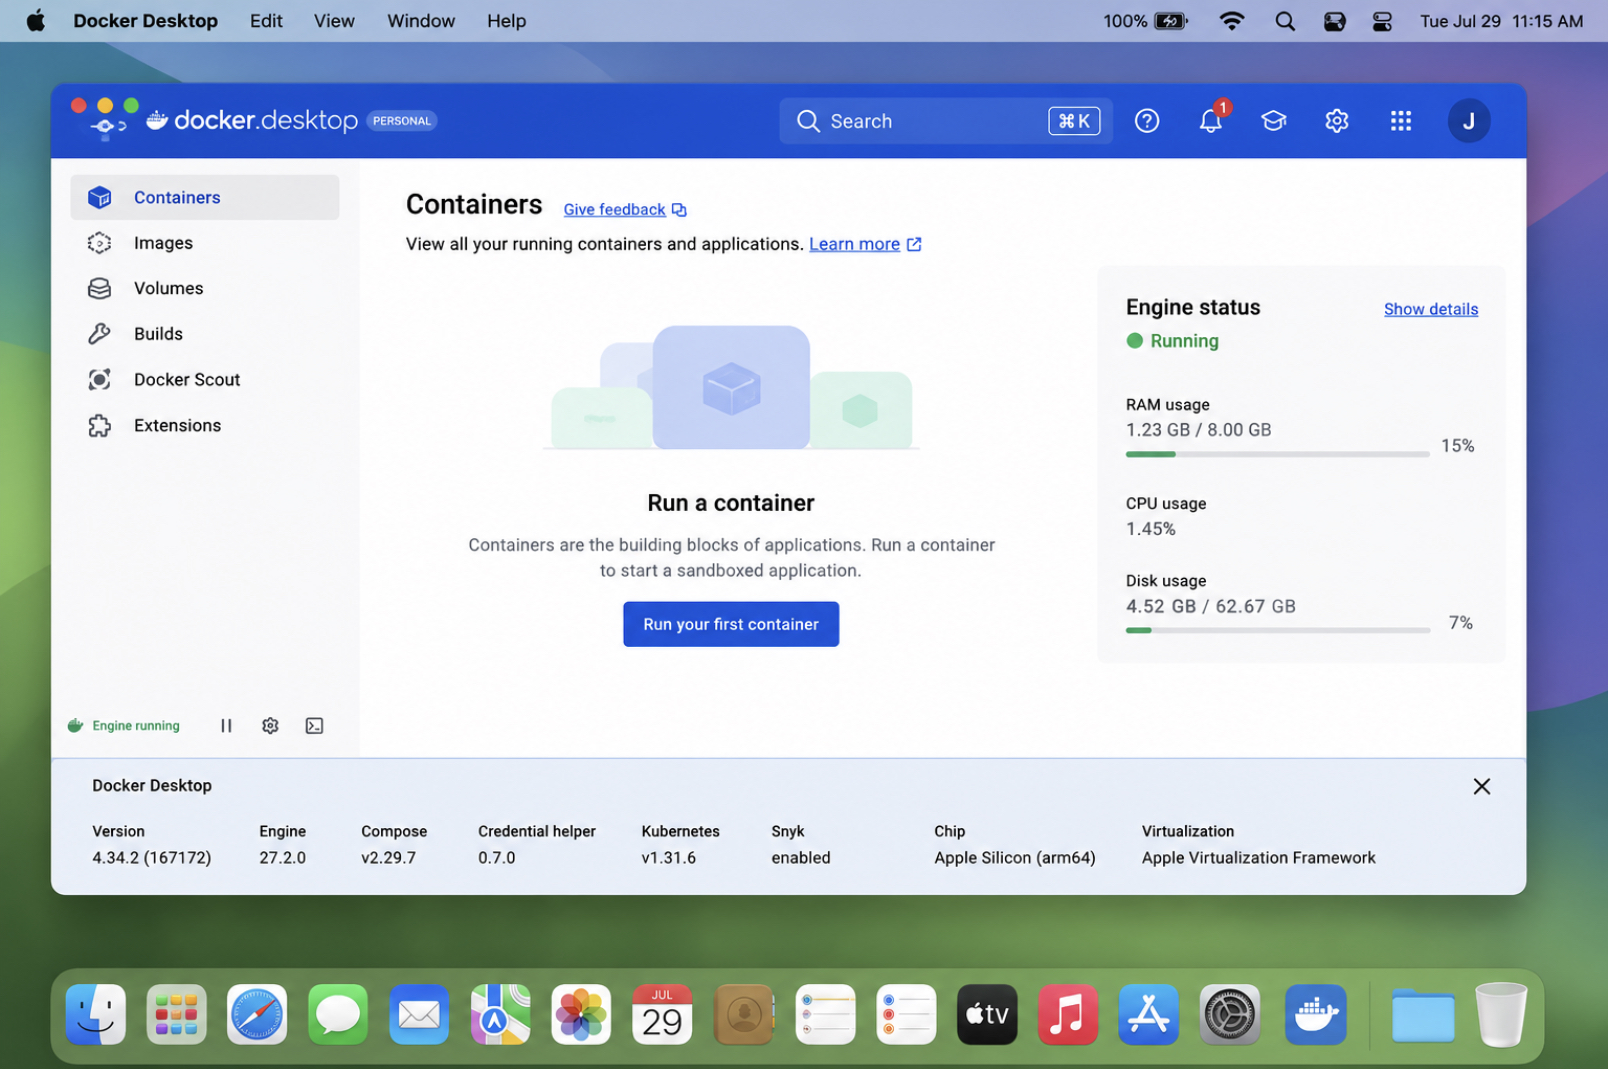Click Apple Silicon (arm64) chip text
The width and height of the screenshot is (1608, 1069).
1015,858
